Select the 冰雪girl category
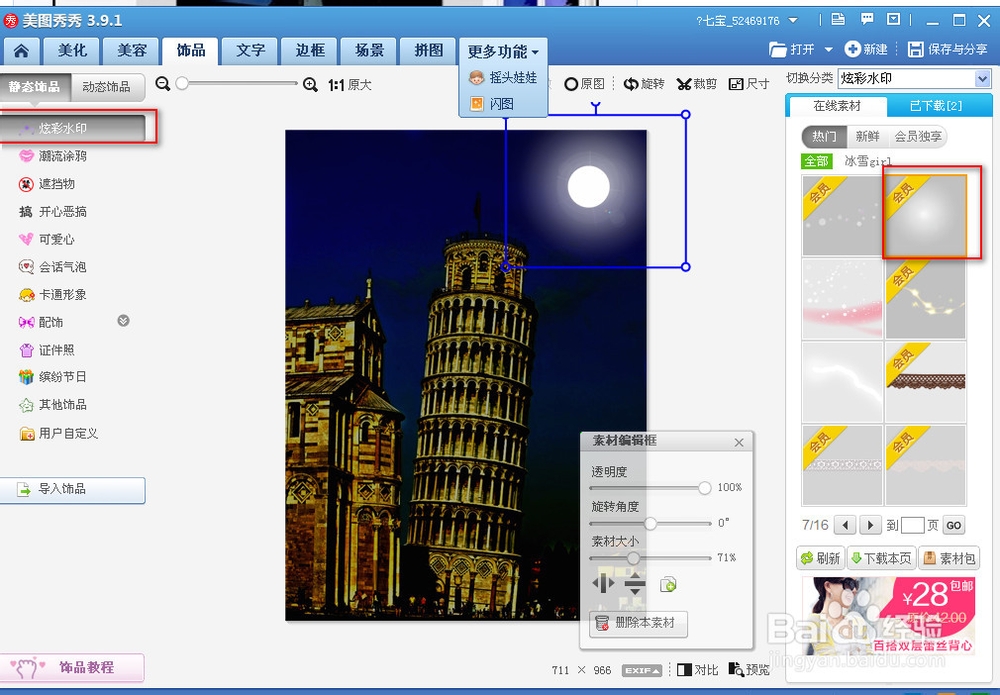Image resolution: width=1000 pixels, height=695 pixels. (x=868, y=161)
